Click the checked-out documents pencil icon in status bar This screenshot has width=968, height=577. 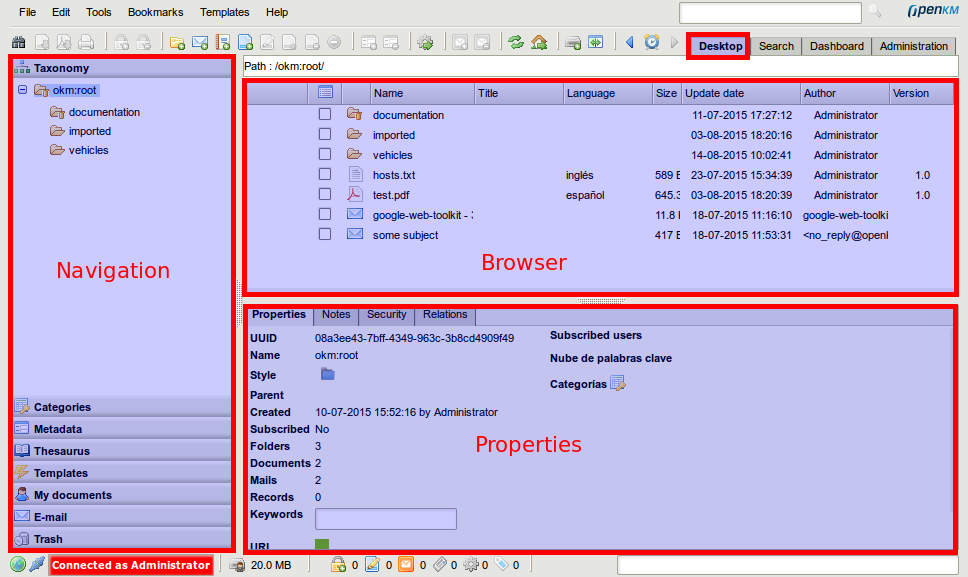(372, 564)
